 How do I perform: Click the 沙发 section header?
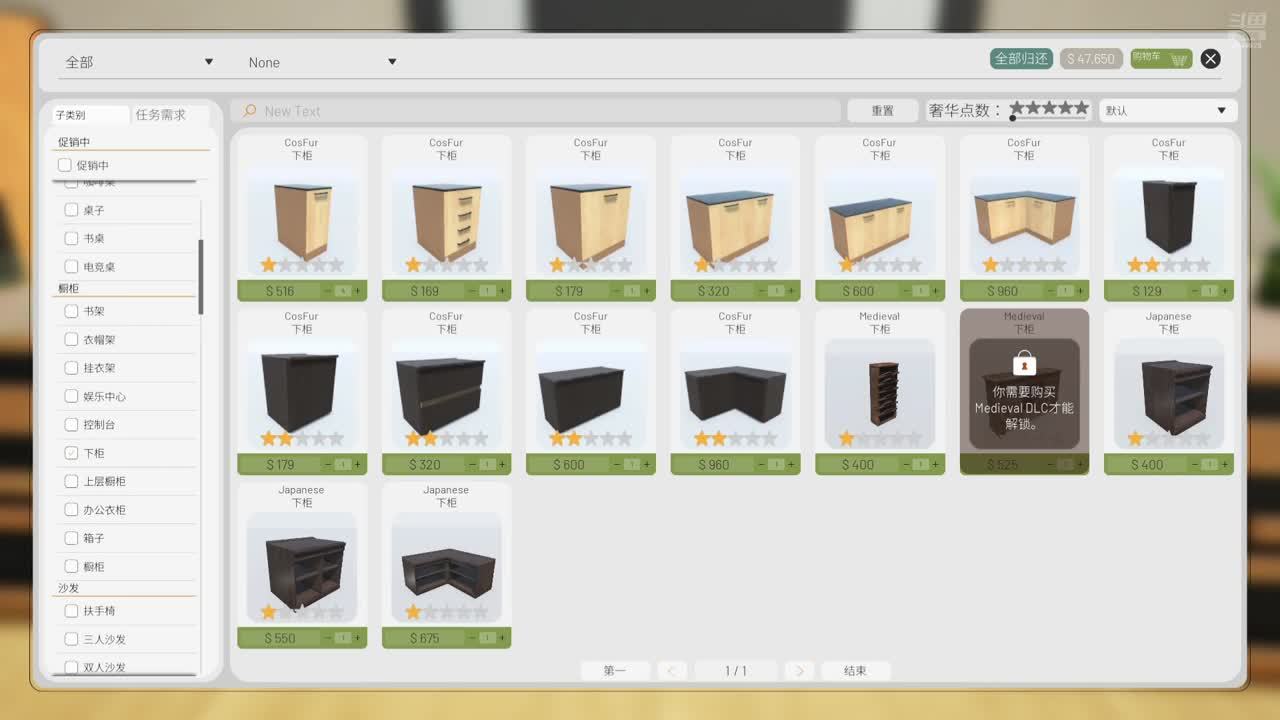(68, 588)
